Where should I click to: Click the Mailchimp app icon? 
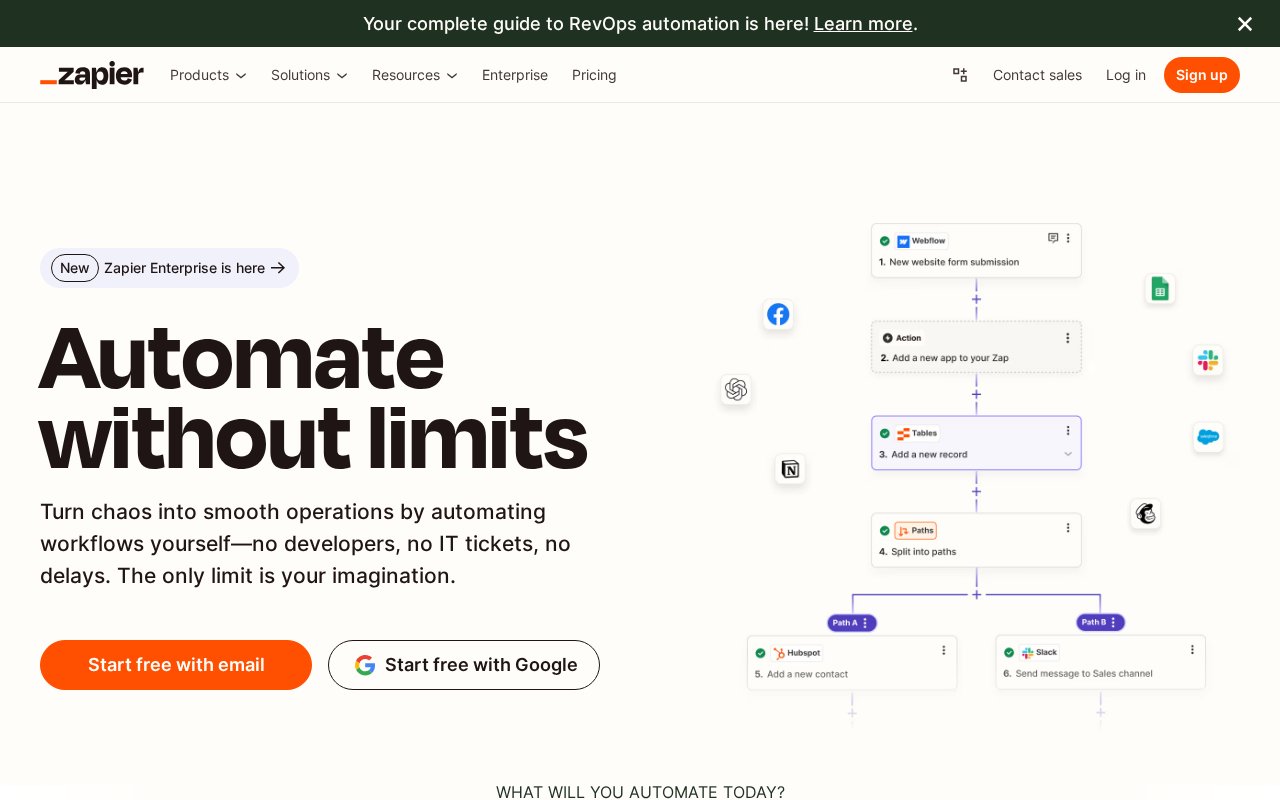[1146, 514]
